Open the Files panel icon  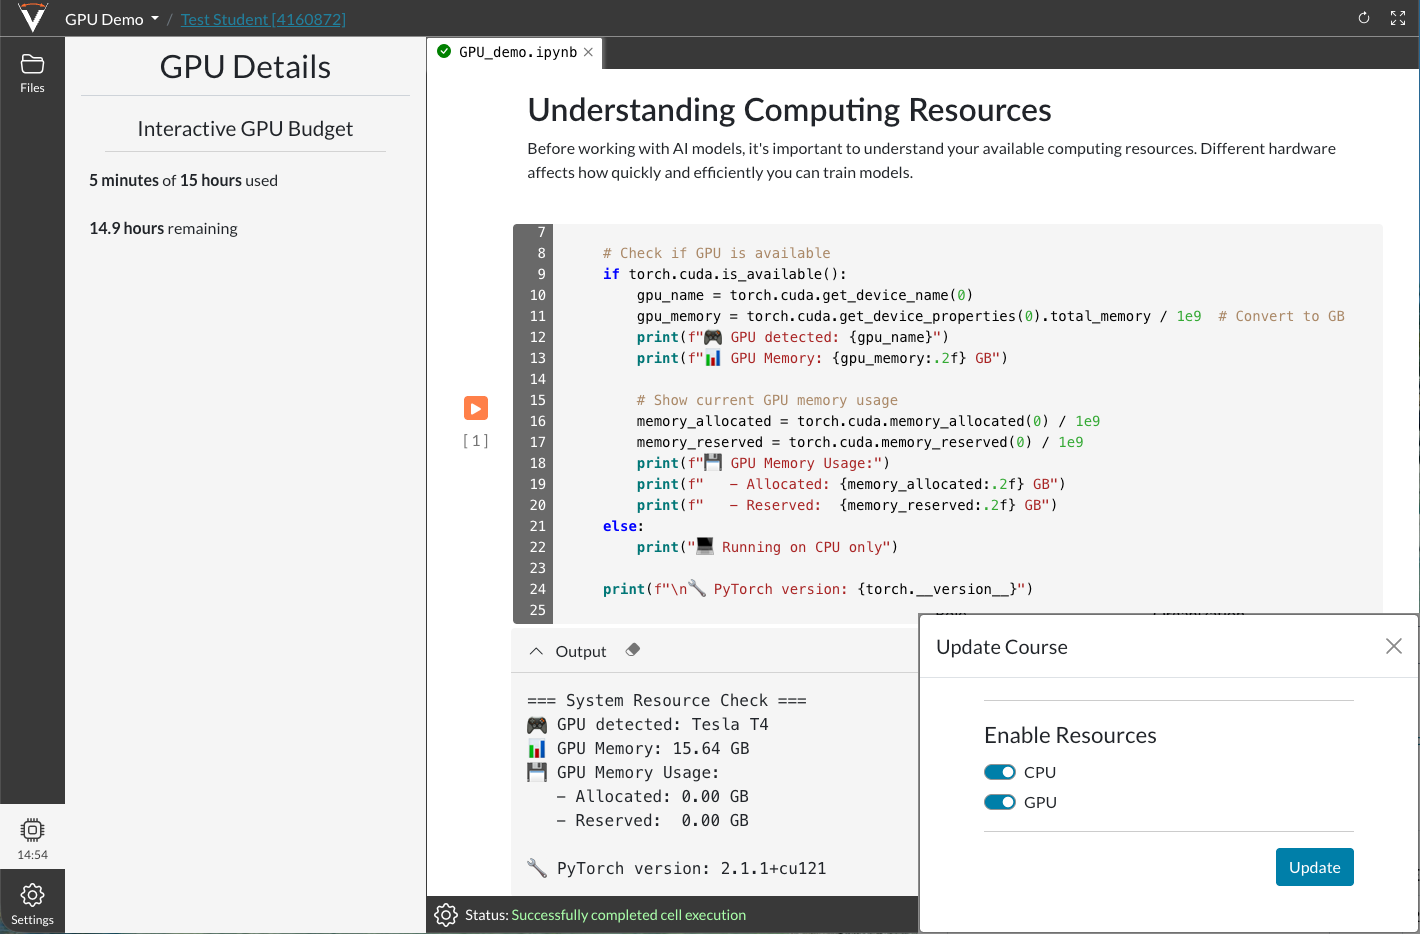(x=32, y=66)
